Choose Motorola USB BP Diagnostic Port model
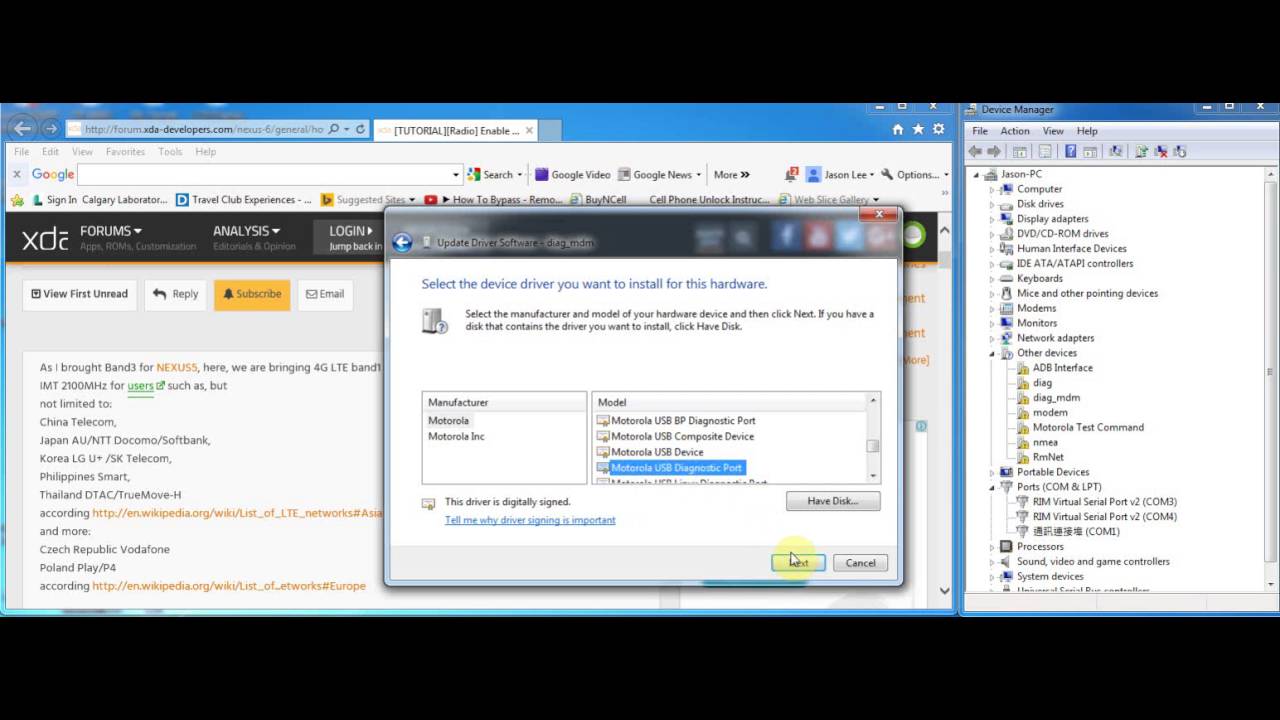1280x720 pixels. 676,421
